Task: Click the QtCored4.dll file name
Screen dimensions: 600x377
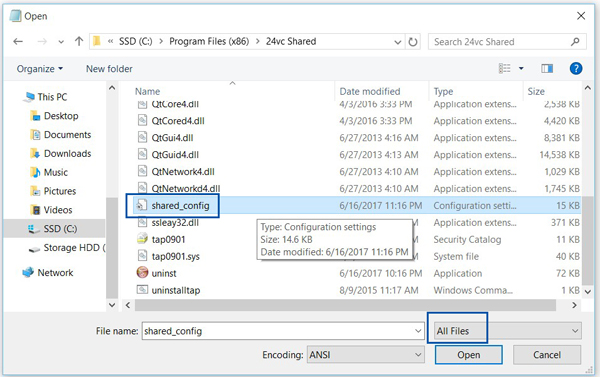Action: (178, 121)
